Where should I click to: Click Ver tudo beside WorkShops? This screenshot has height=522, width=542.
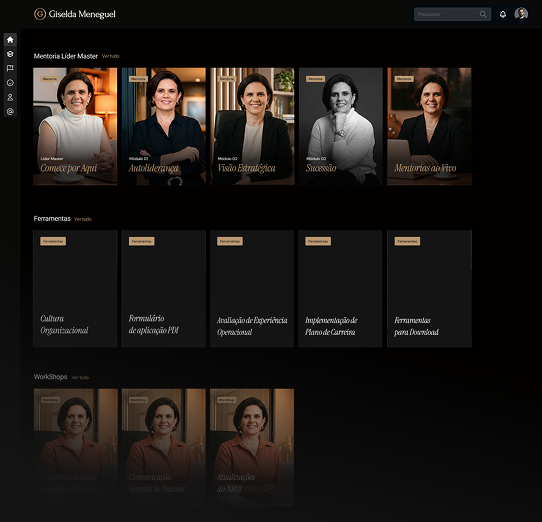coord(80,377)
